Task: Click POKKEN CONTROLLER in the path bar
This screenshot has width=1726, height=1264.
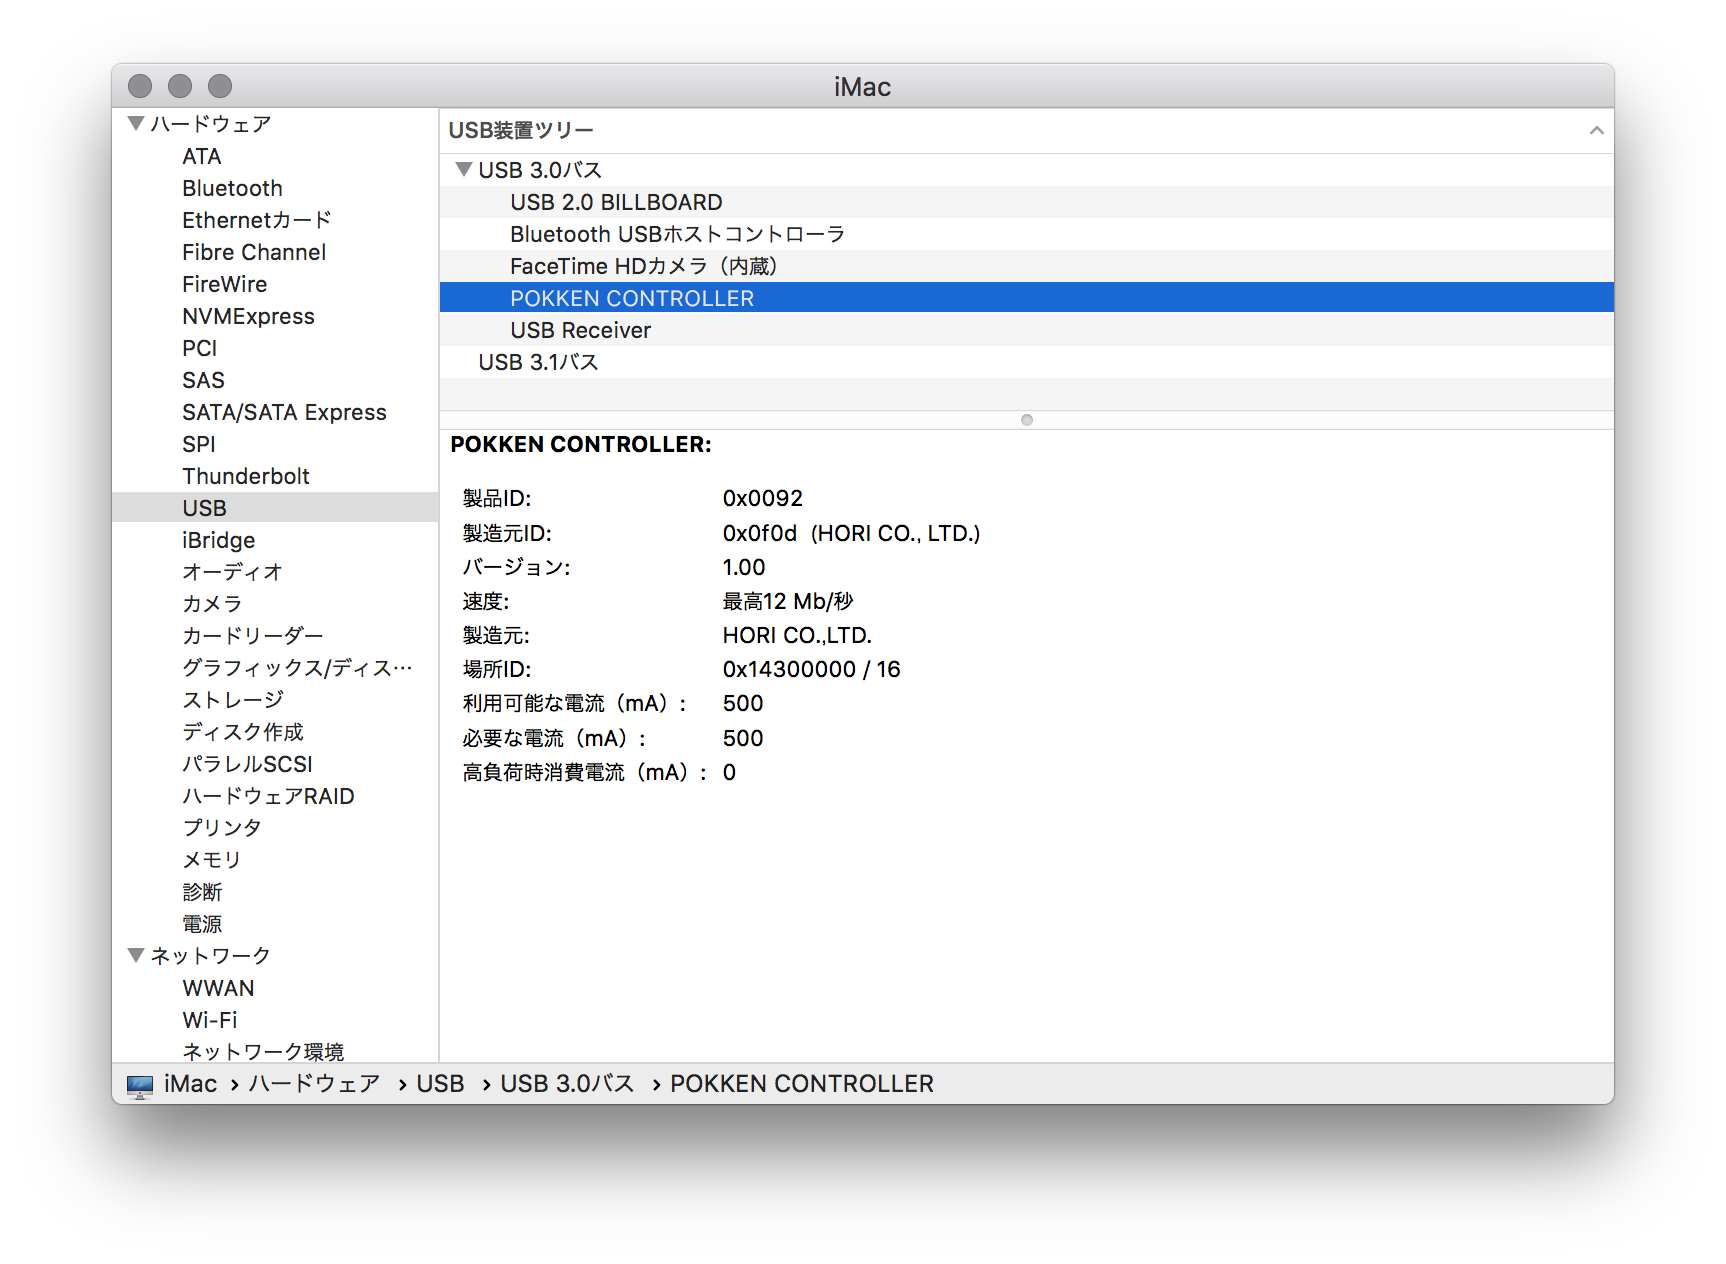Action: click(802, 1084)
